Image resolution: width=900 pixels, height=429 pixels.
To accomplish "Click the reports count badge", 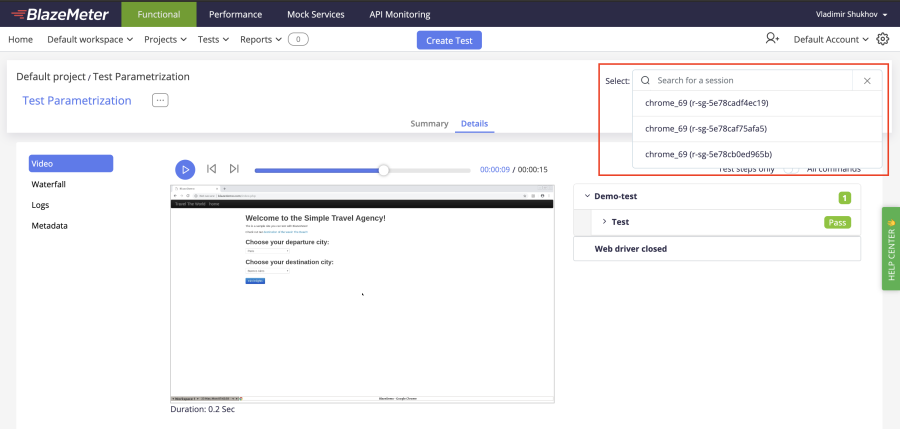I will pyautogui.click(x=298, y=40).
